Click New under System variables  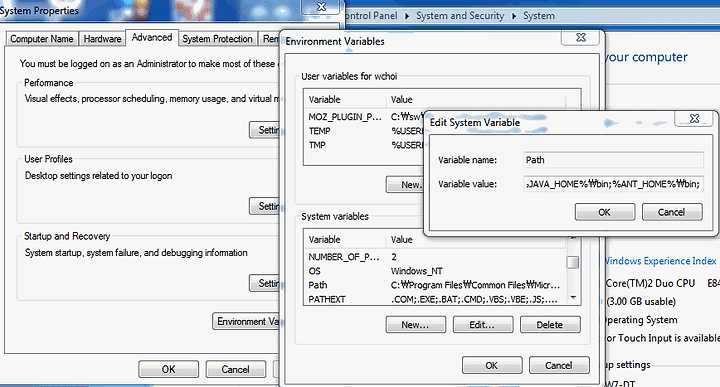416,325
